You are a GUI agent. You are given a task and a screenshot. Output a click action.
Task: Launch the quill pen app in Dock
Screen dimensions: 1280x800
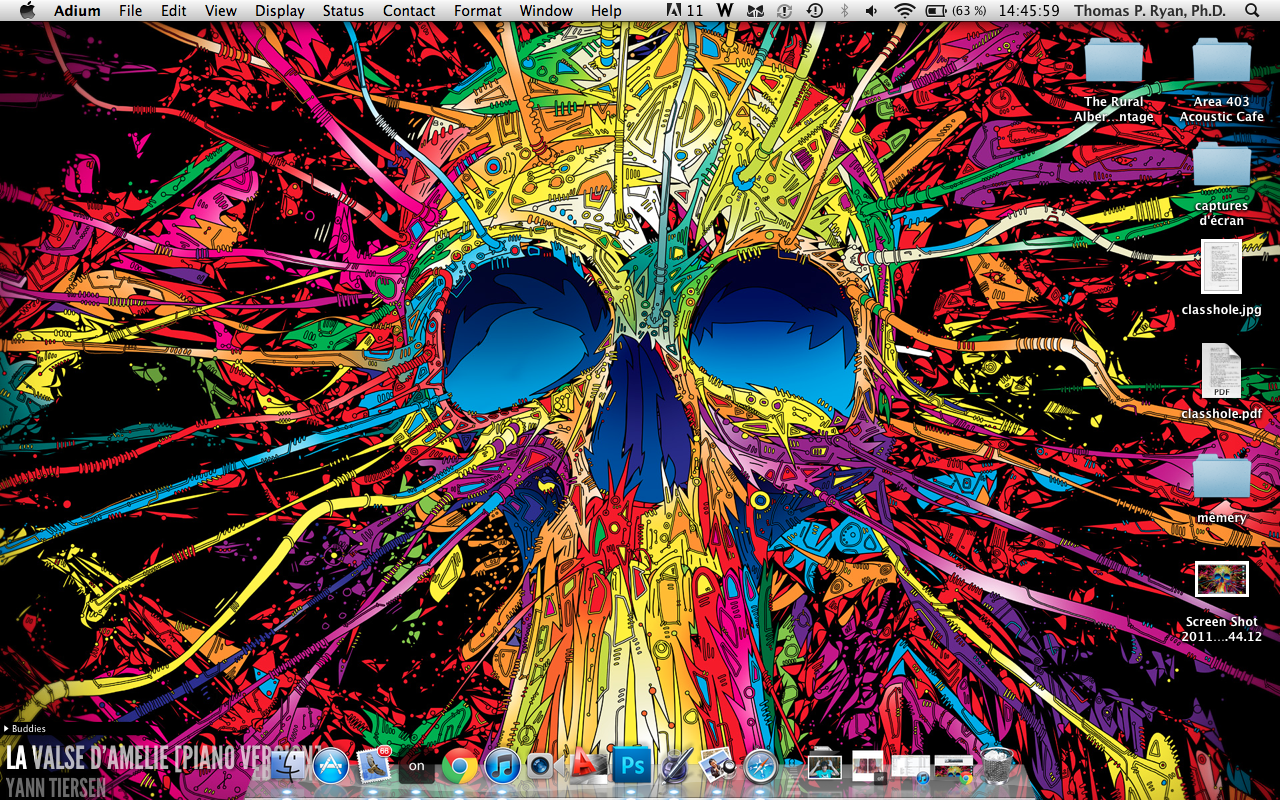pos(675,767)
